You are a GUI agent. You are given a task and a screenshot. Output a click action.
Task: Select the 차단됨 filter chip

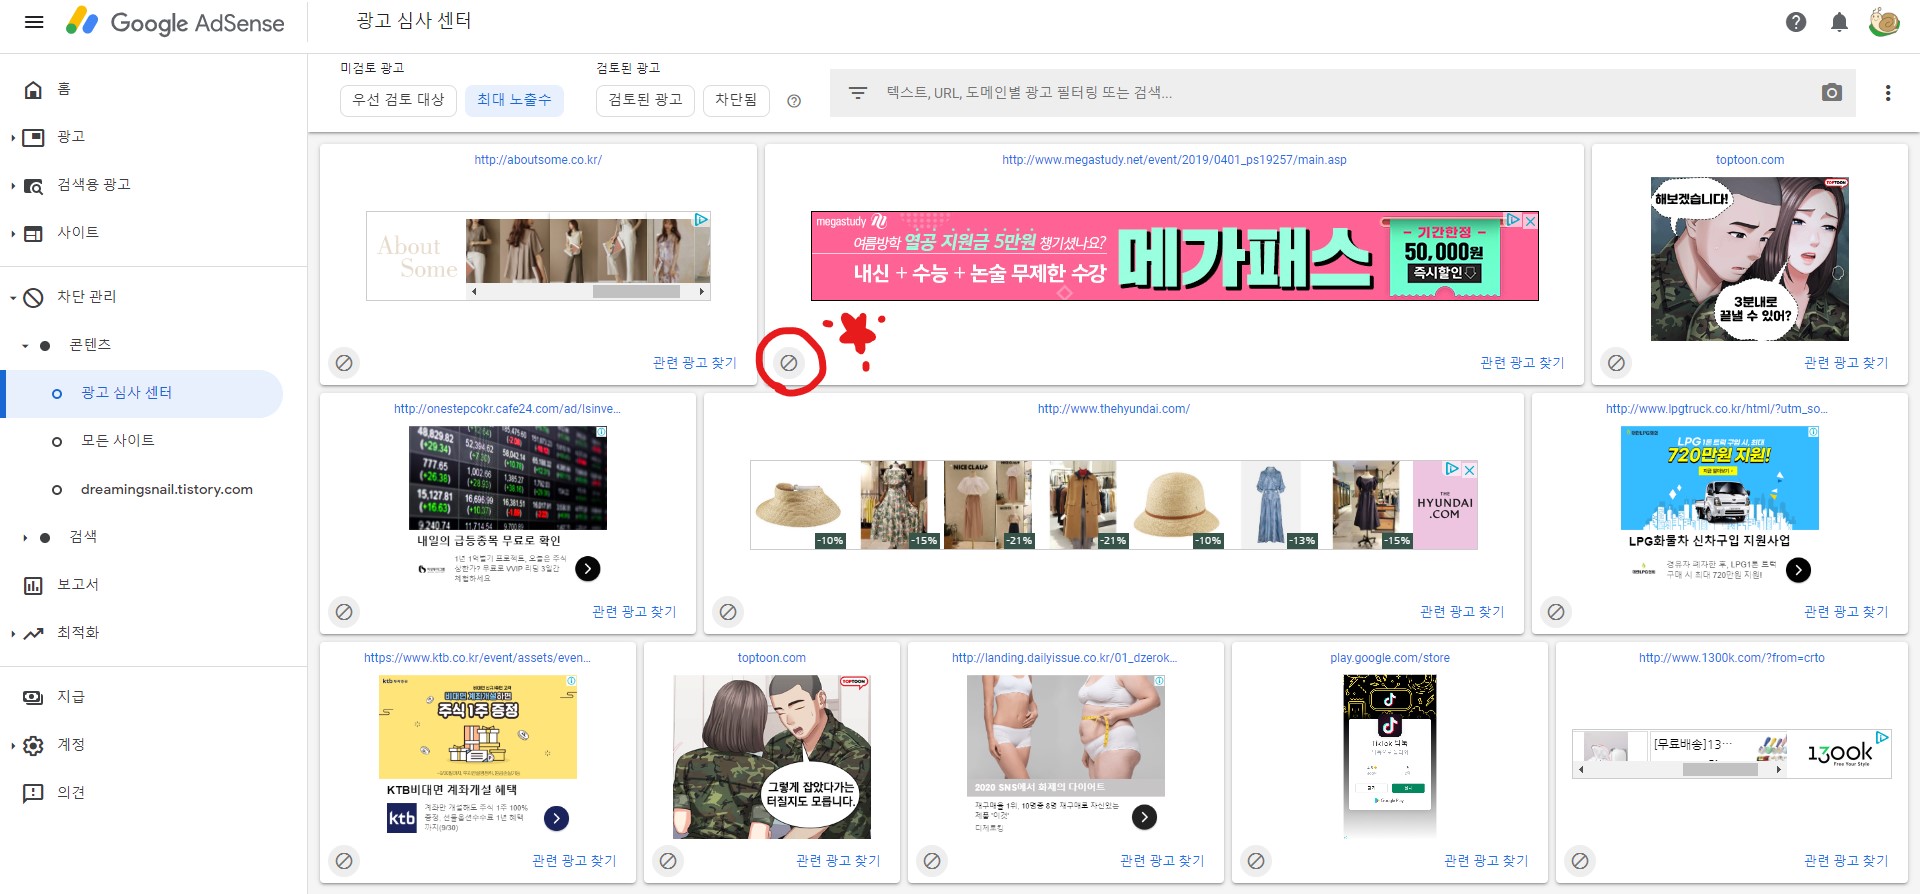(736, 100)
